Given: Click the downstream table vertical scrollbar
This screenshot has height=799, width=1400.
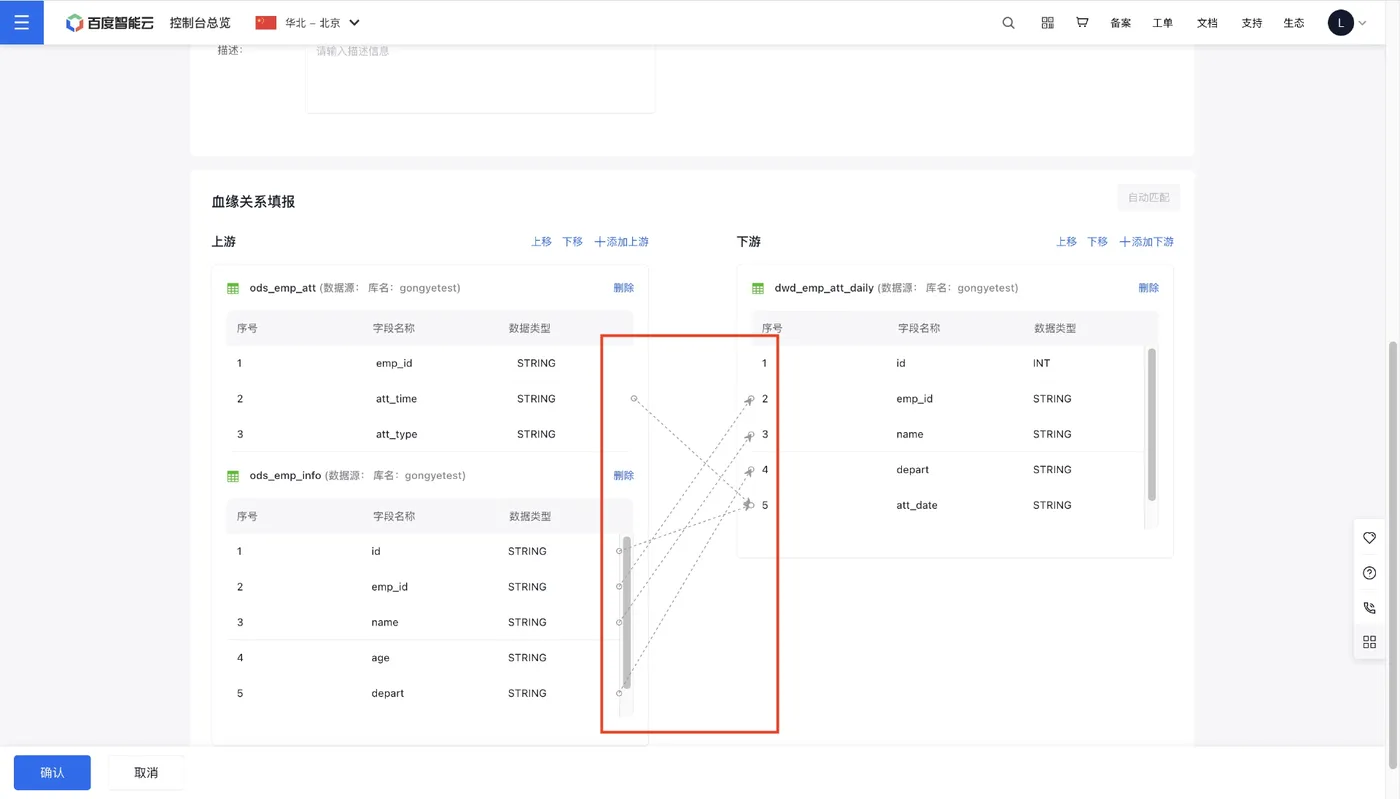Looking at the screenshot, I should [x=1152, y=425].
